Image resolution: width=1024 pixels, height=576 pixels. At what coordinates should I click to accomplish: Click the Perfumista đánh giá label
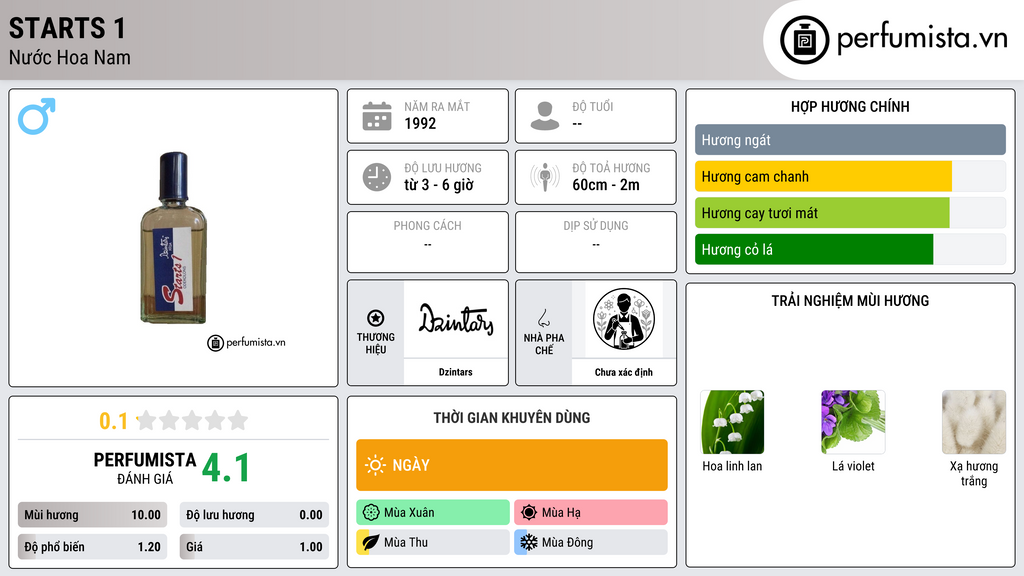pos(145,468)
